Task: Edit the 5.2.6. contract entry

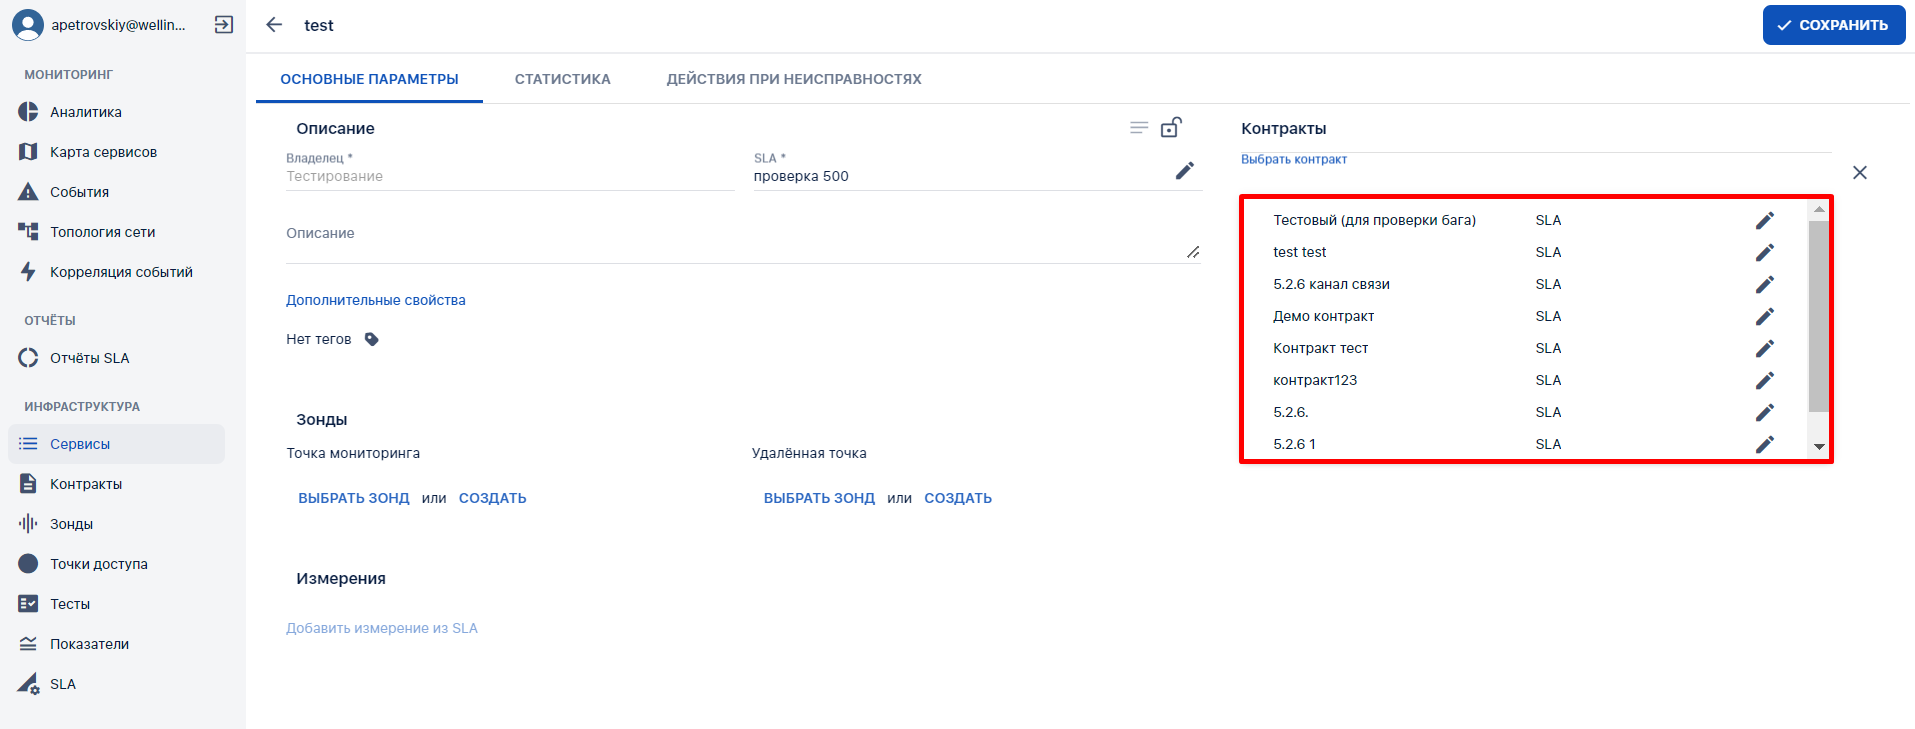Action: [x=1765, y=412]
